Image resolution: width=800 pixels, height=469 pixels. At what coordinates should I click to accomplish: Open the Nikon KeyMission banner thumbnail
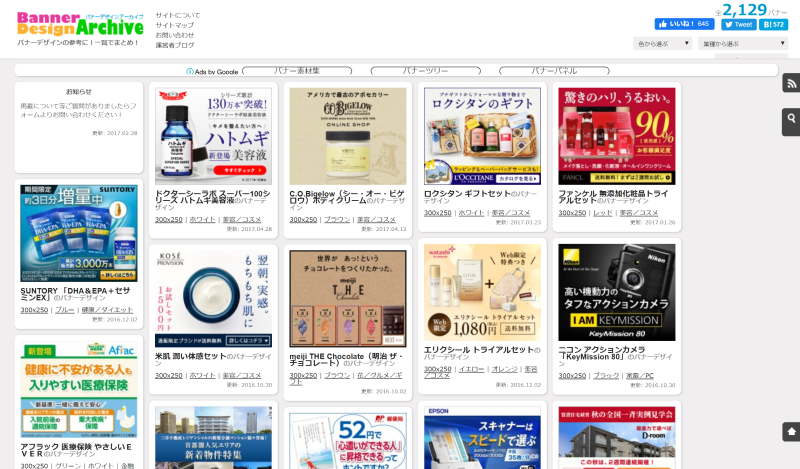point(617,292)
